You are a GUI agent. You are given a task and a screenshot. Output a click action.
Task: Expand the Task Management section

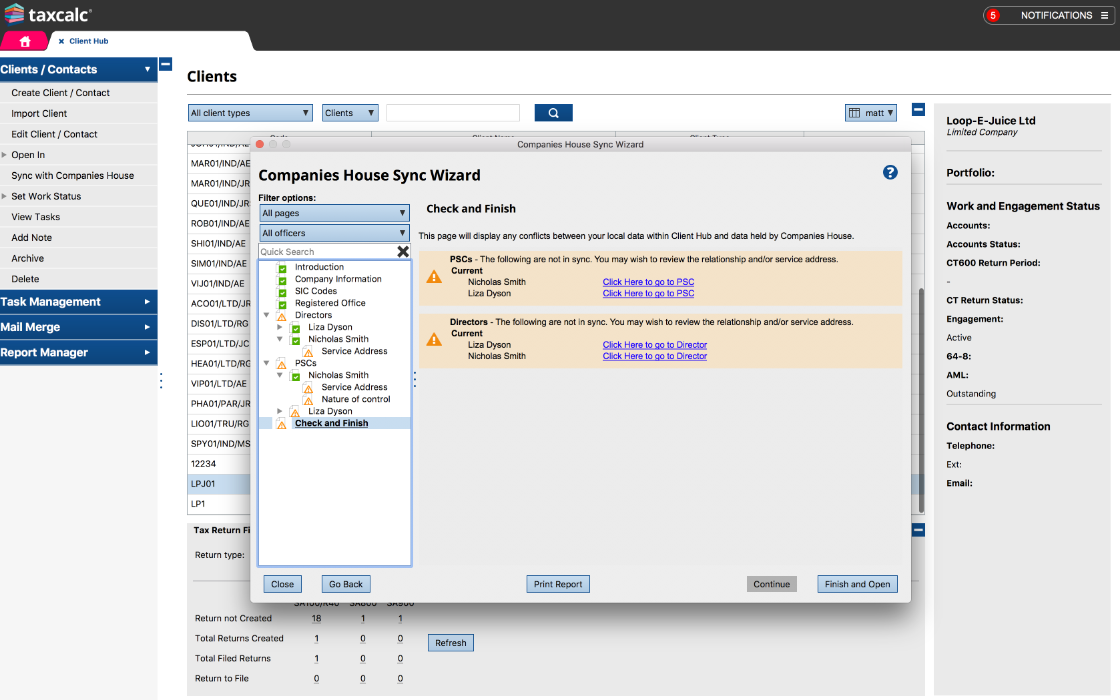pos(79,302)
